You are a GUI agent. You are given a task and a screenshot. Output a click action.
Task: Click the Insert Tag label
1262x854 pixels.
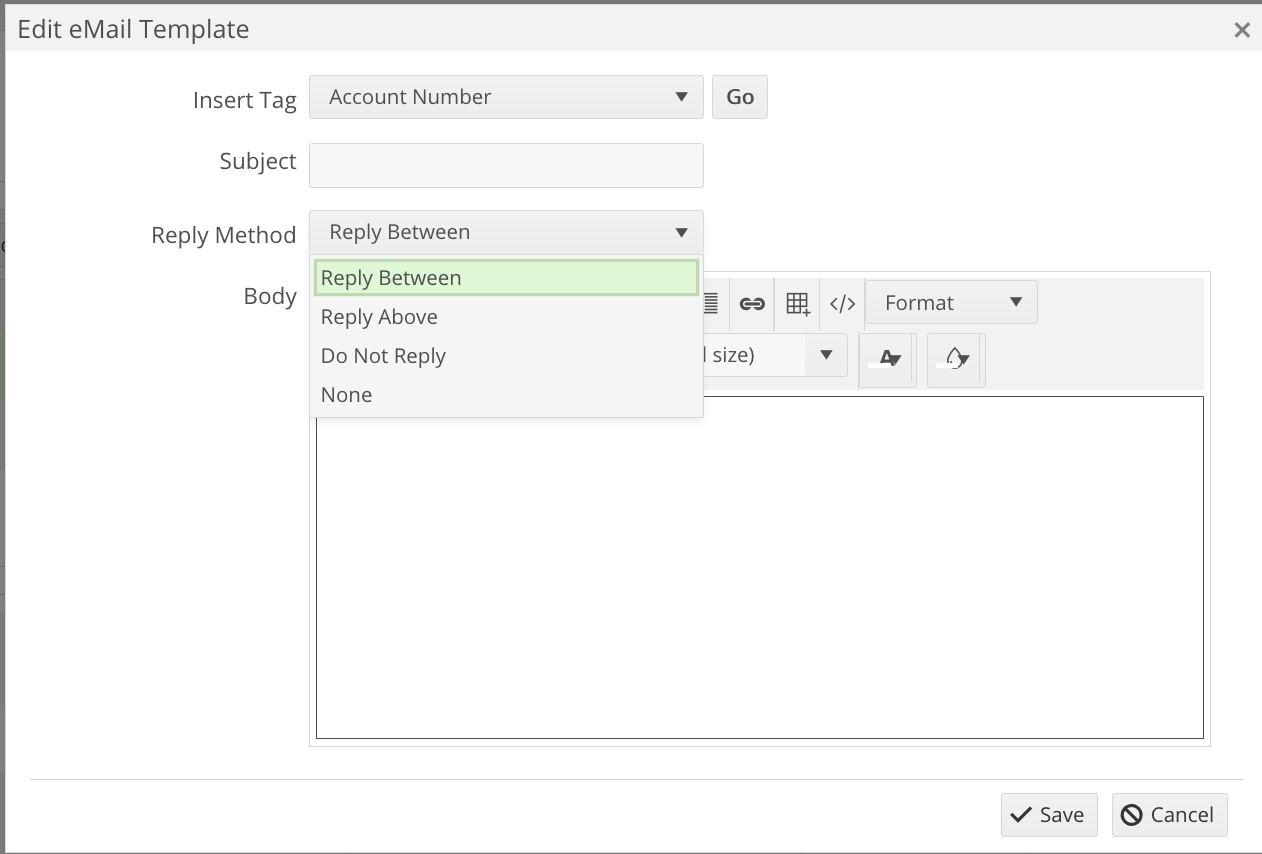245,100
